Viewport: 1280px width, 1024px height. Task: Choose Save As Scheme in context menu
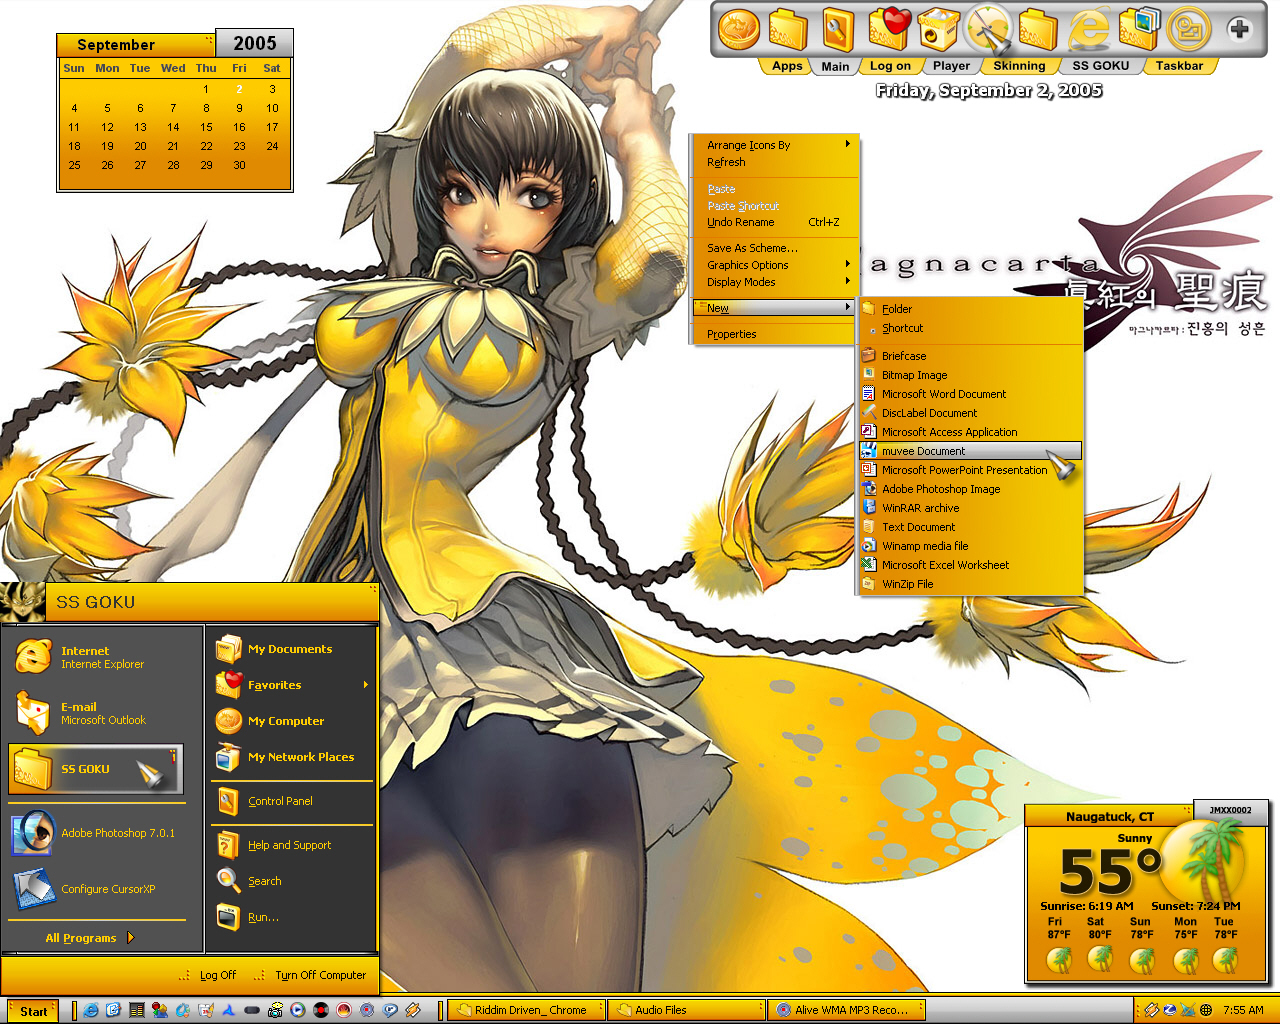click(x=776, y=248)
